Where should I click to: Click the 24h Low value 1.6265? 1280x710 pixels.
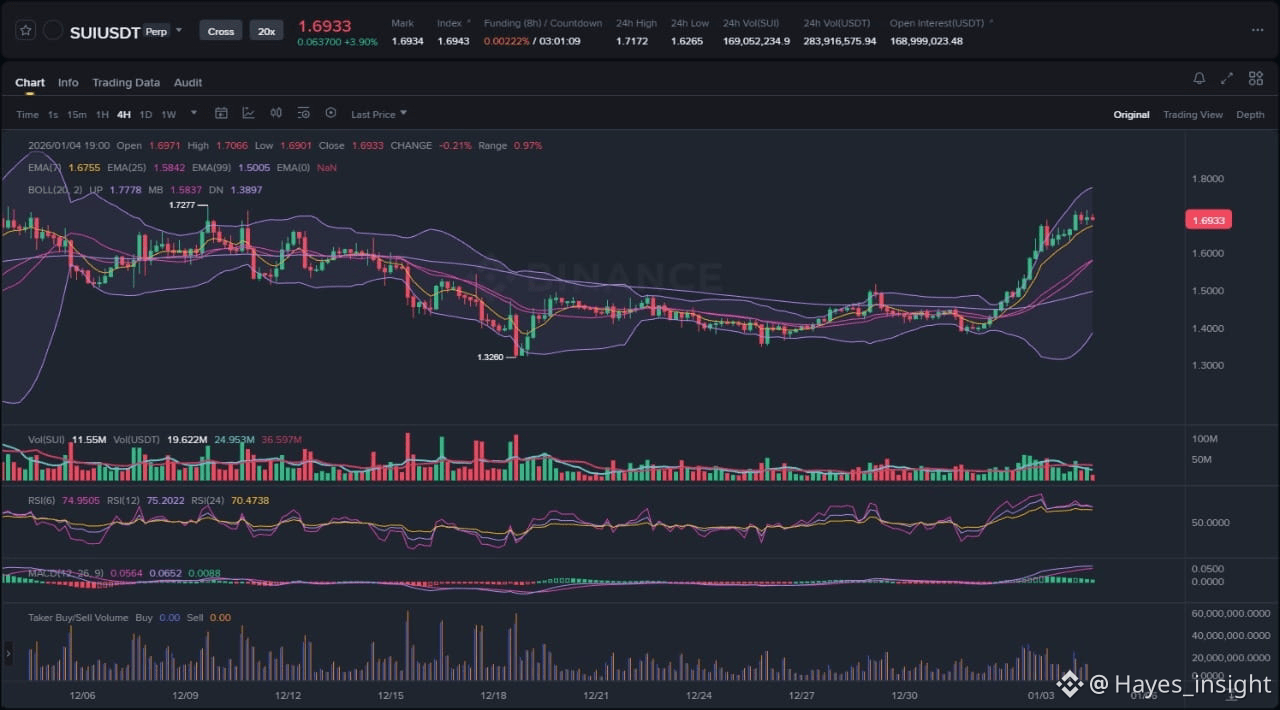[687, 41]
